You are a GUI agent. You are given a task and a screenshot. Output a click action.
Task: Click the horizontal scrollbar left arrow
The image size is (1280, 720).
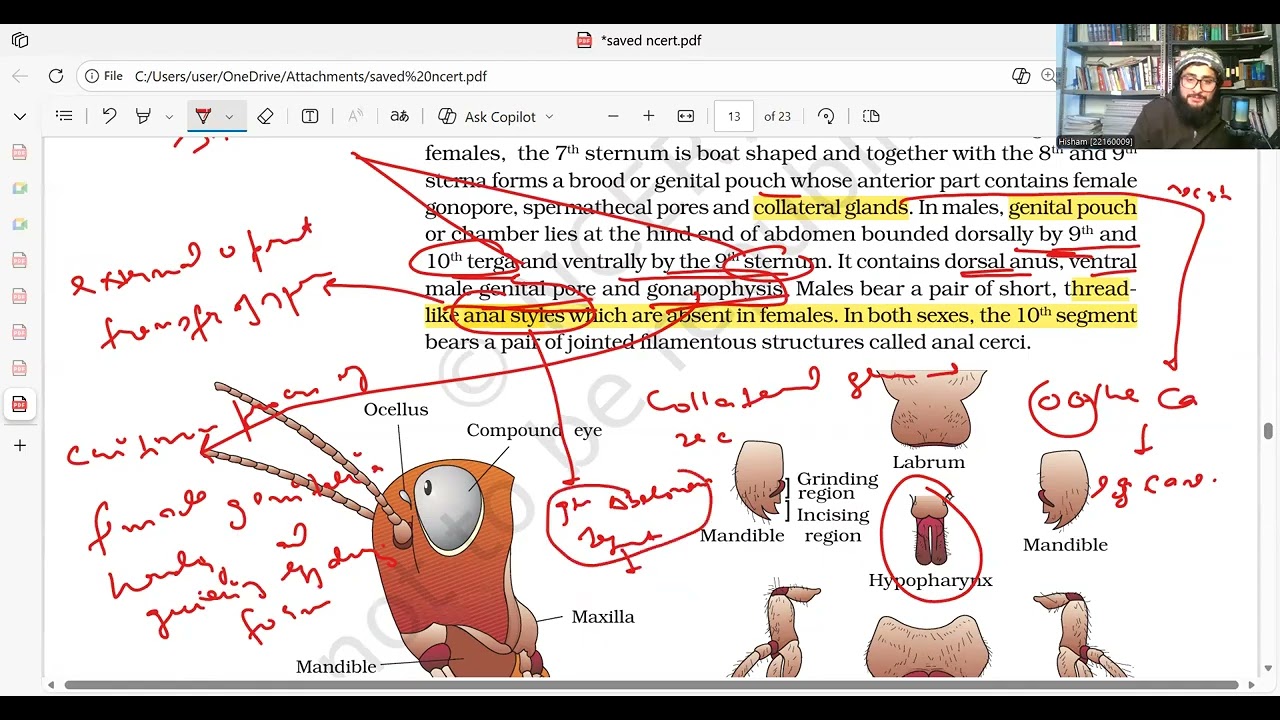(x=51, y=685)
